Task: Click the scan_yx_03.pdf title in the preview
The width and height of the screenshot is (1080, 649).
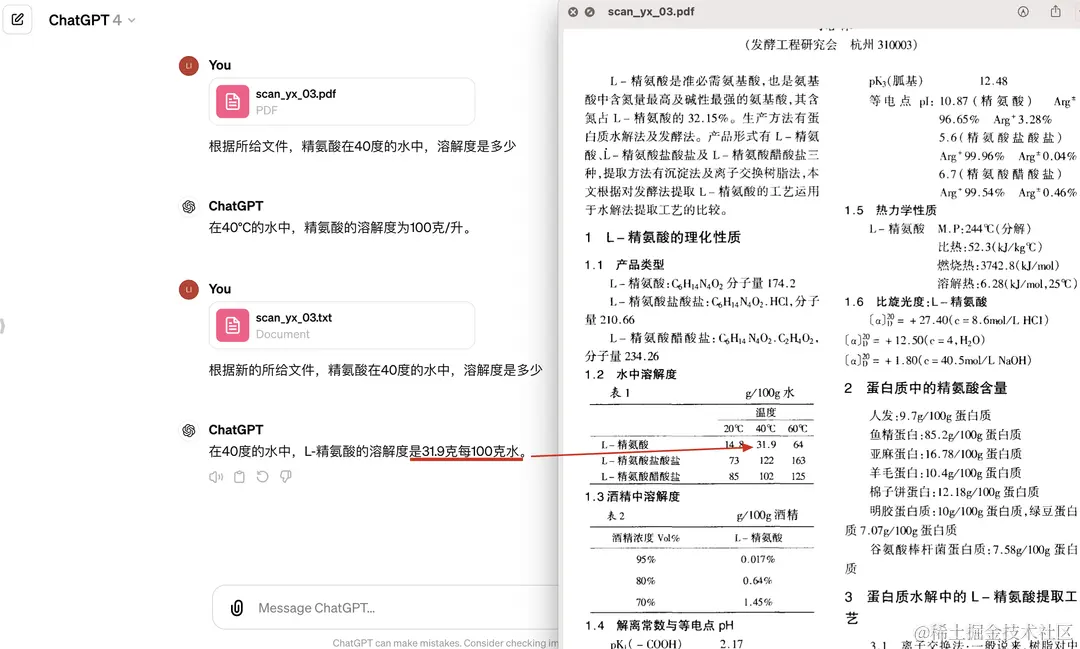Action: [x=651, y=12]
